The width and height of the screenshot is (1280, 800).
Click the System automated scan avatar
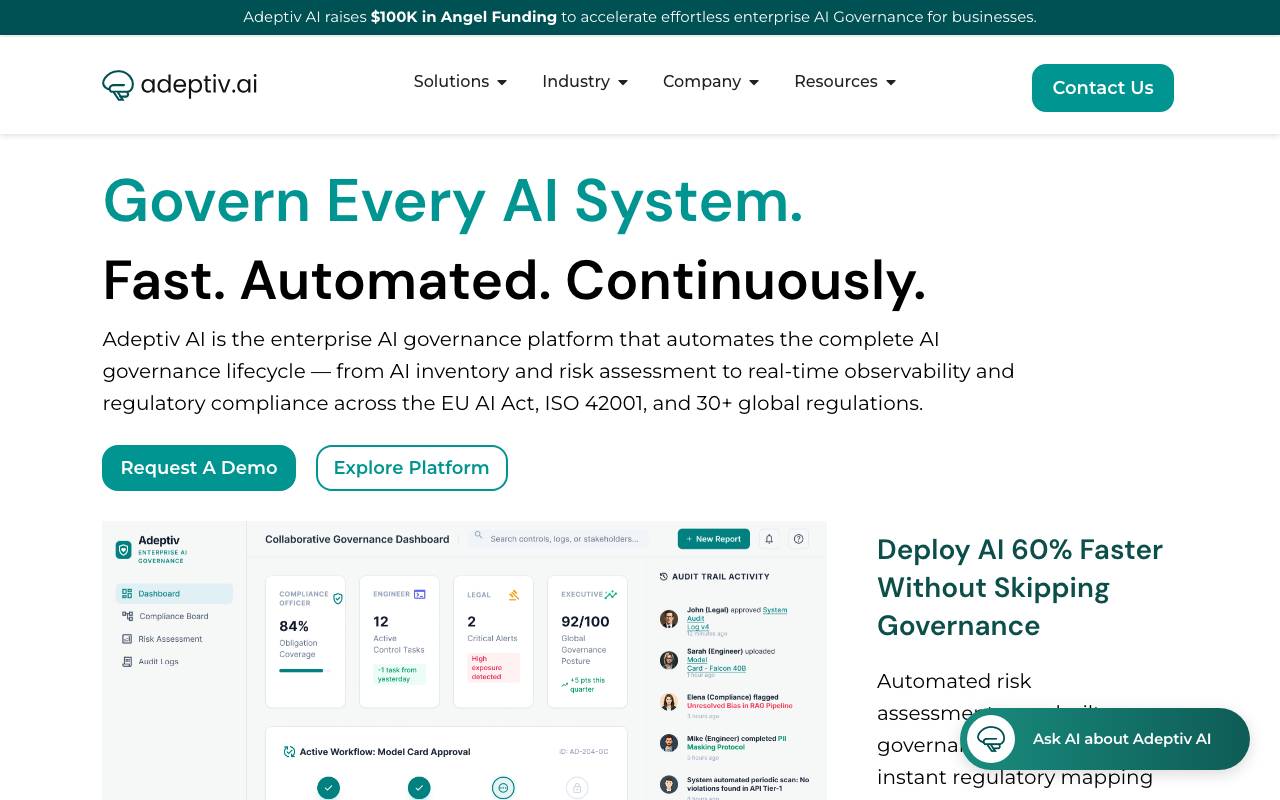point(669,785)
